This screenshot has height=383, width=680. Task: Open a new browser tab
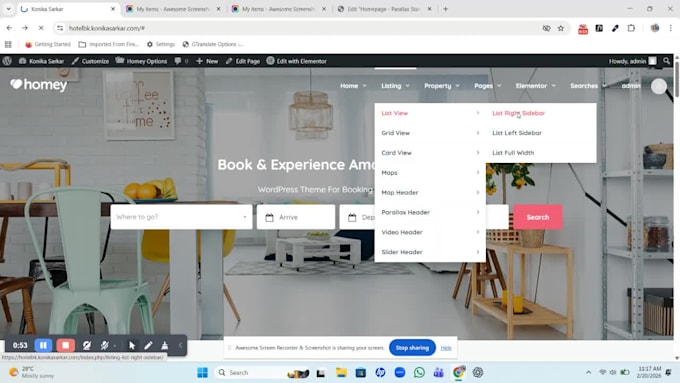445,9
